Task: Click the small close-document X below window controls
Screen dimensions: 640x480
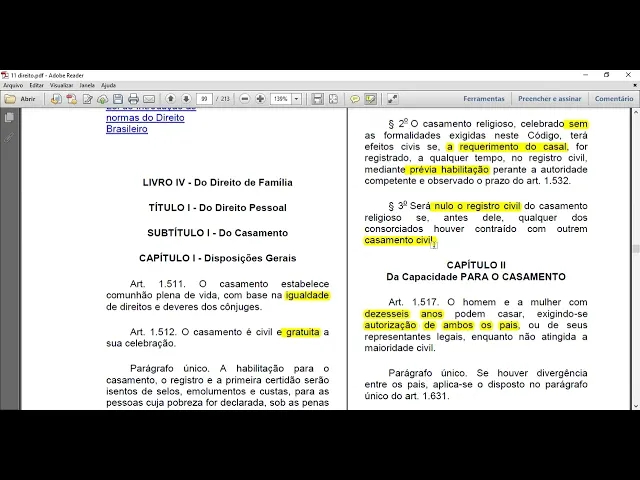Action: coord(635,85)
